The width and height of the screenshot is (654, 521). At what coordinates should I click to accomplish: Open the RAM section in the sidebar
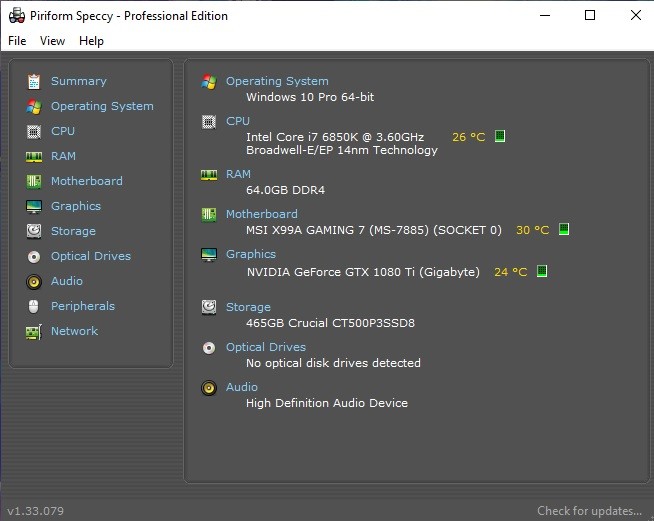click(63, 156)
